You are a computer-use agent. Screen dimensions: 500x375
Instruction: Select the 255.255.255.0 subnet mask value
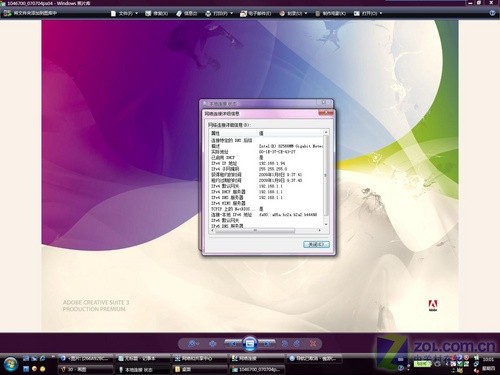tap(273, 169)
